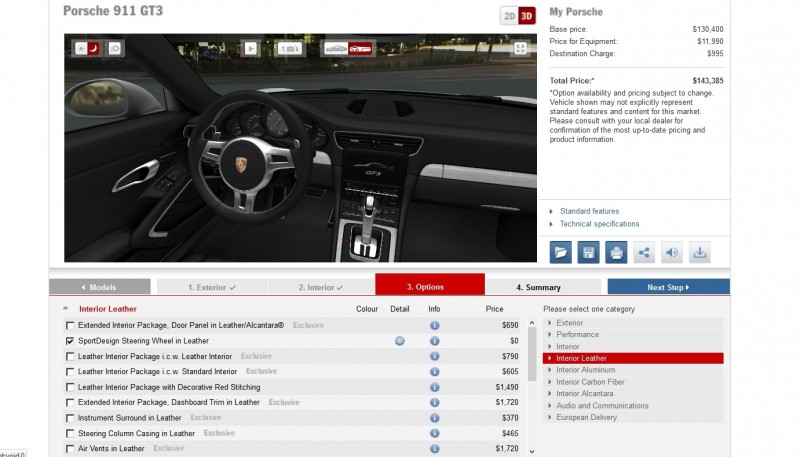Check Extended Interior Package, Door Panel in Leather/Alcantara
This screenshot has height=457, width=800.
coord(70,325)
